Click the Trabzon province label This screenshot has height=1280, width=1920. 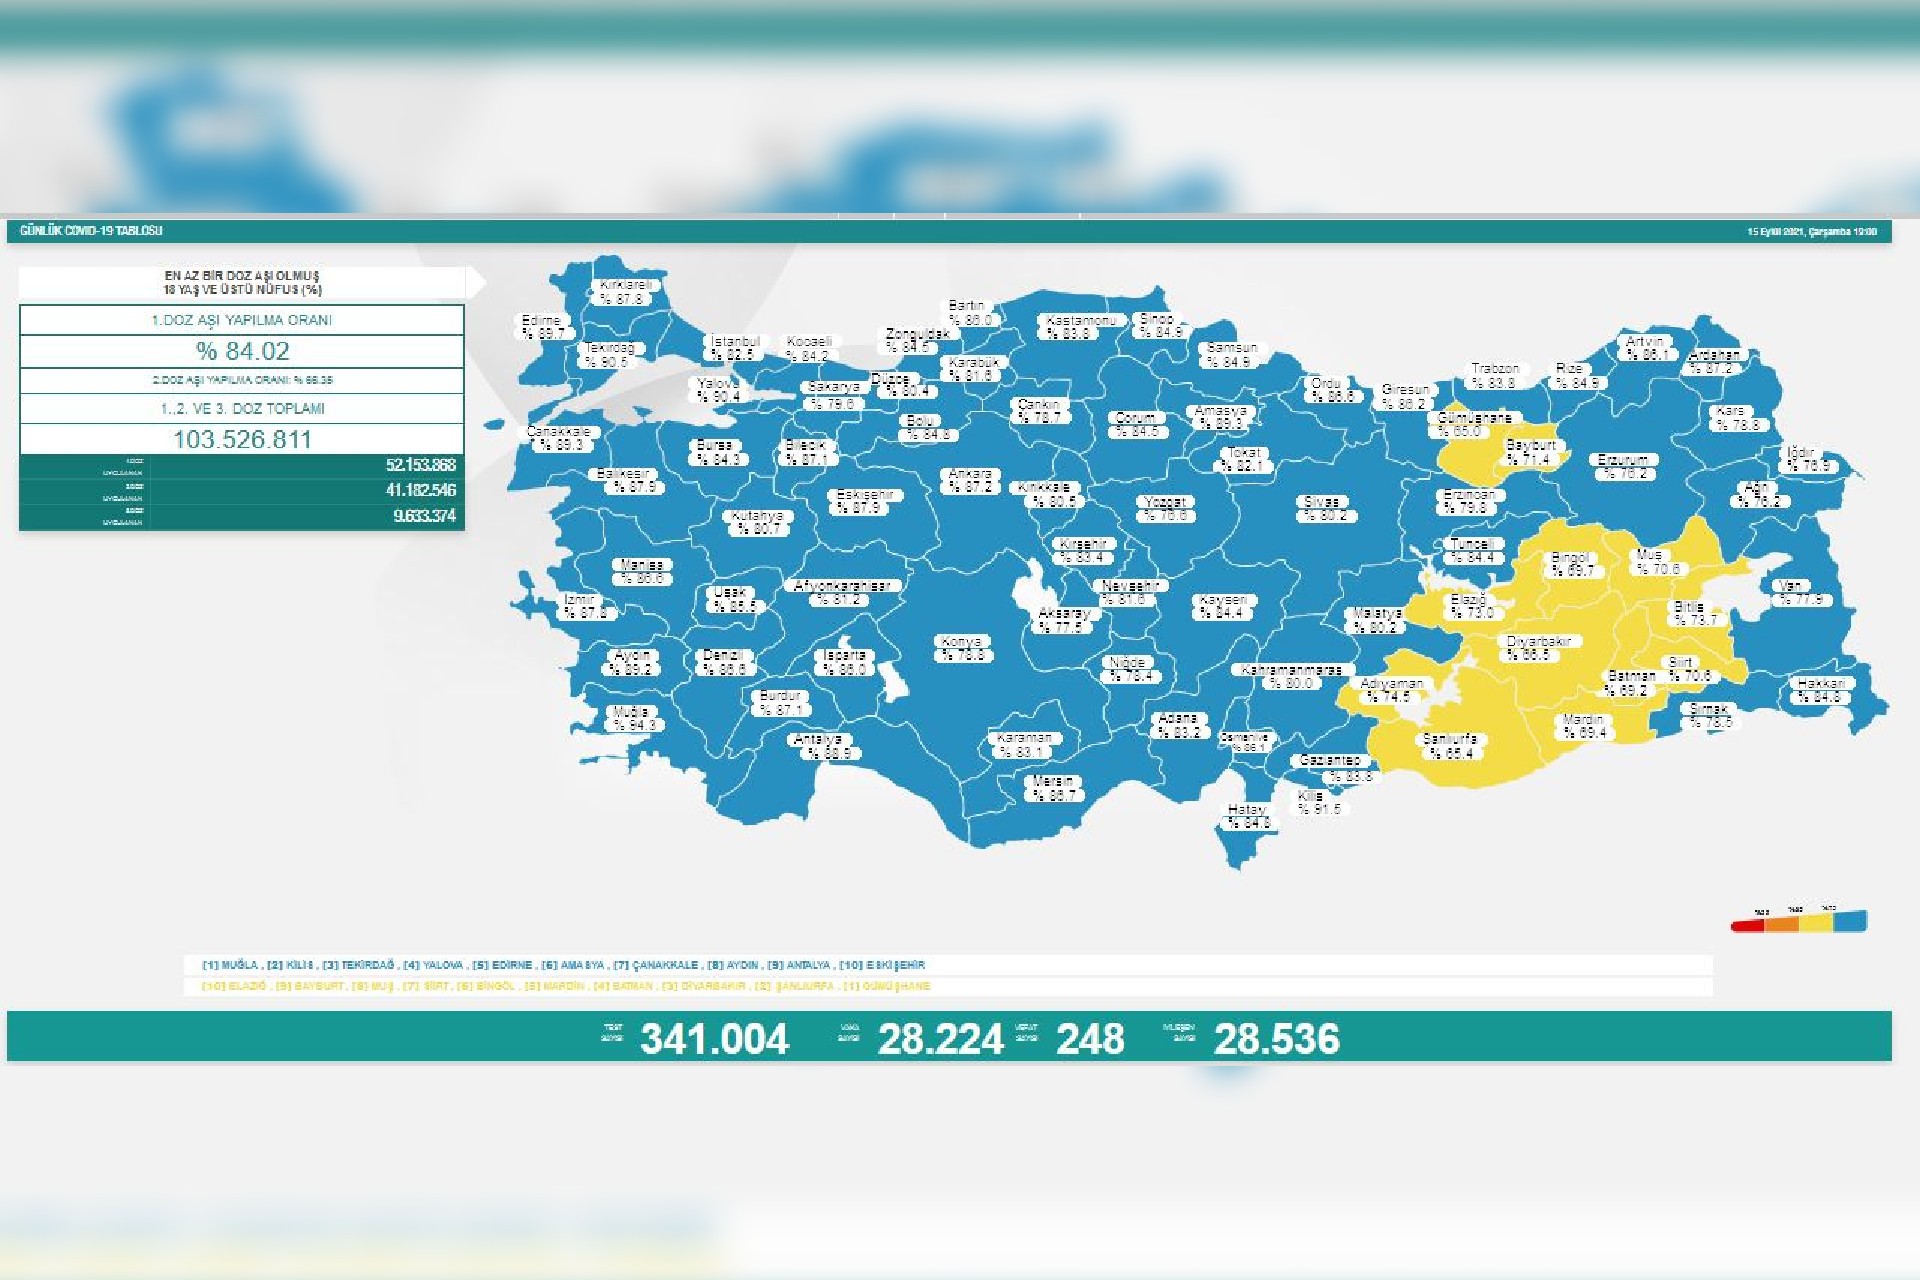pyautogui.click(x=1495, y=375)
